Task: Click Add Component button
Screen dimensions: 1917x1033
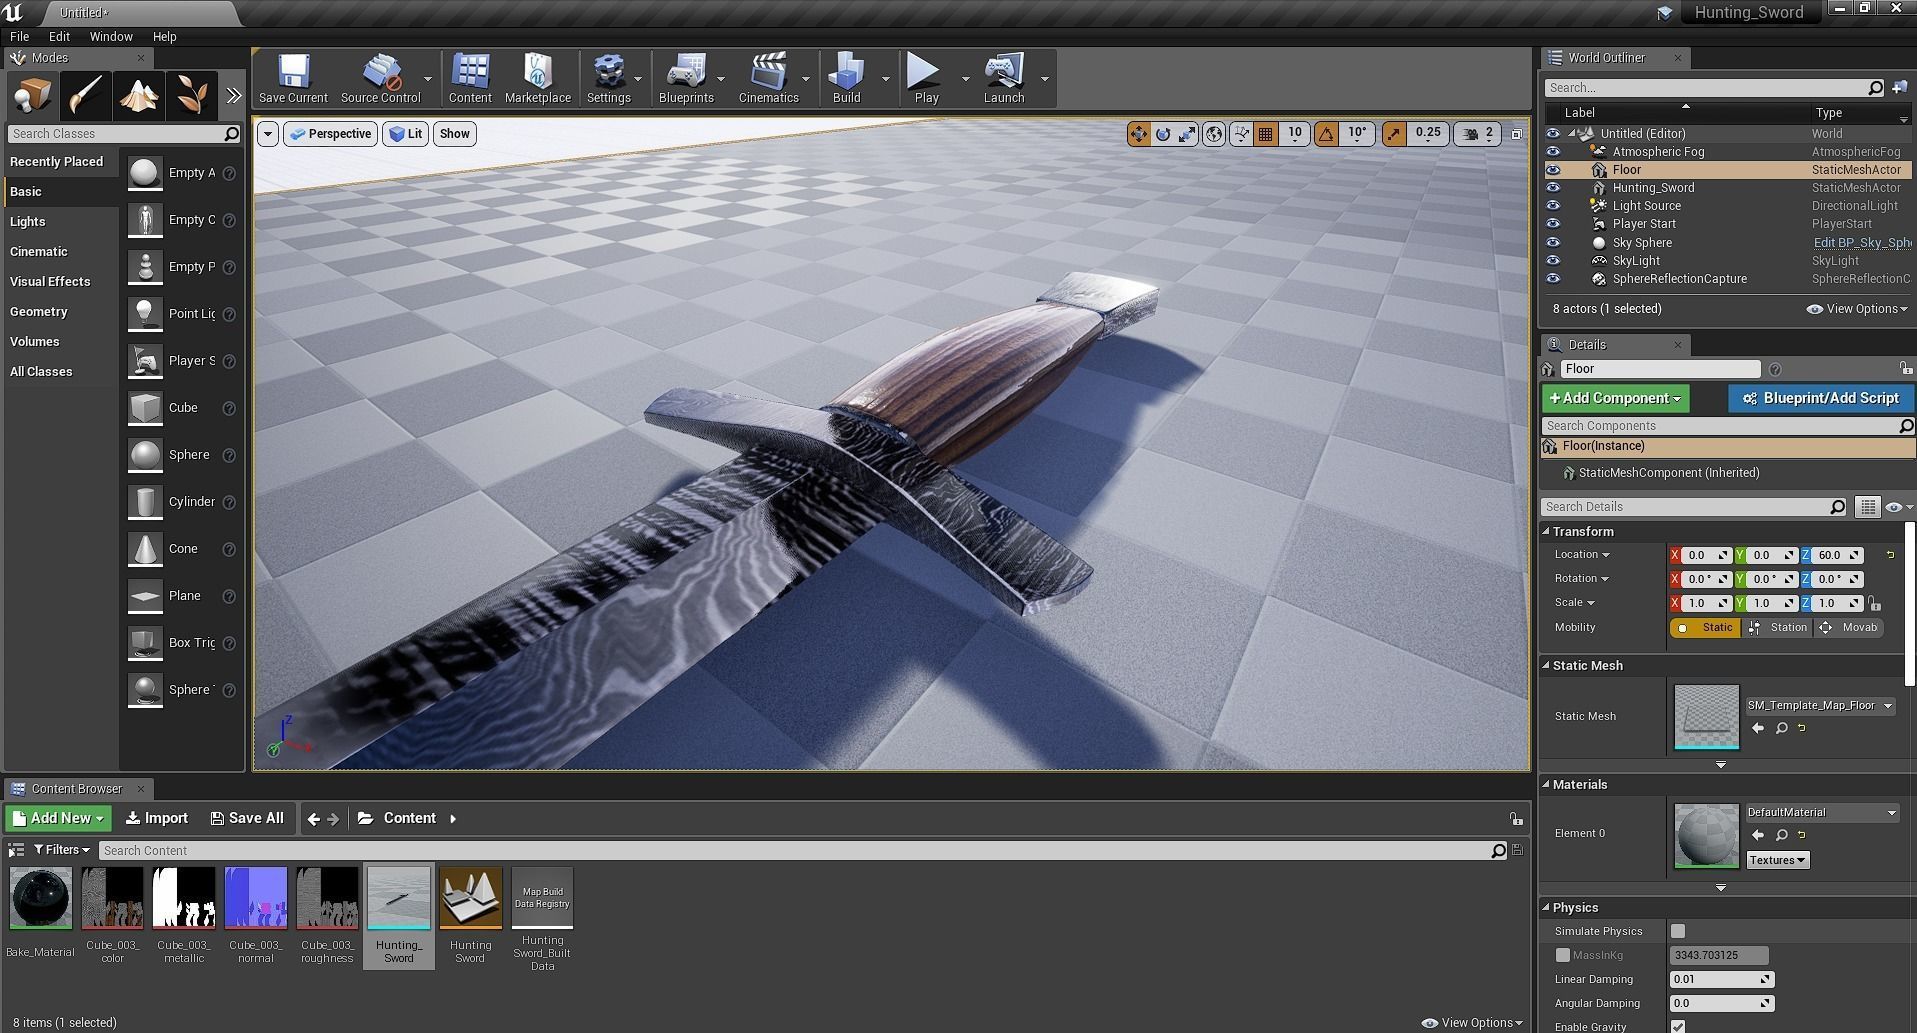Action: [1615, 398]
